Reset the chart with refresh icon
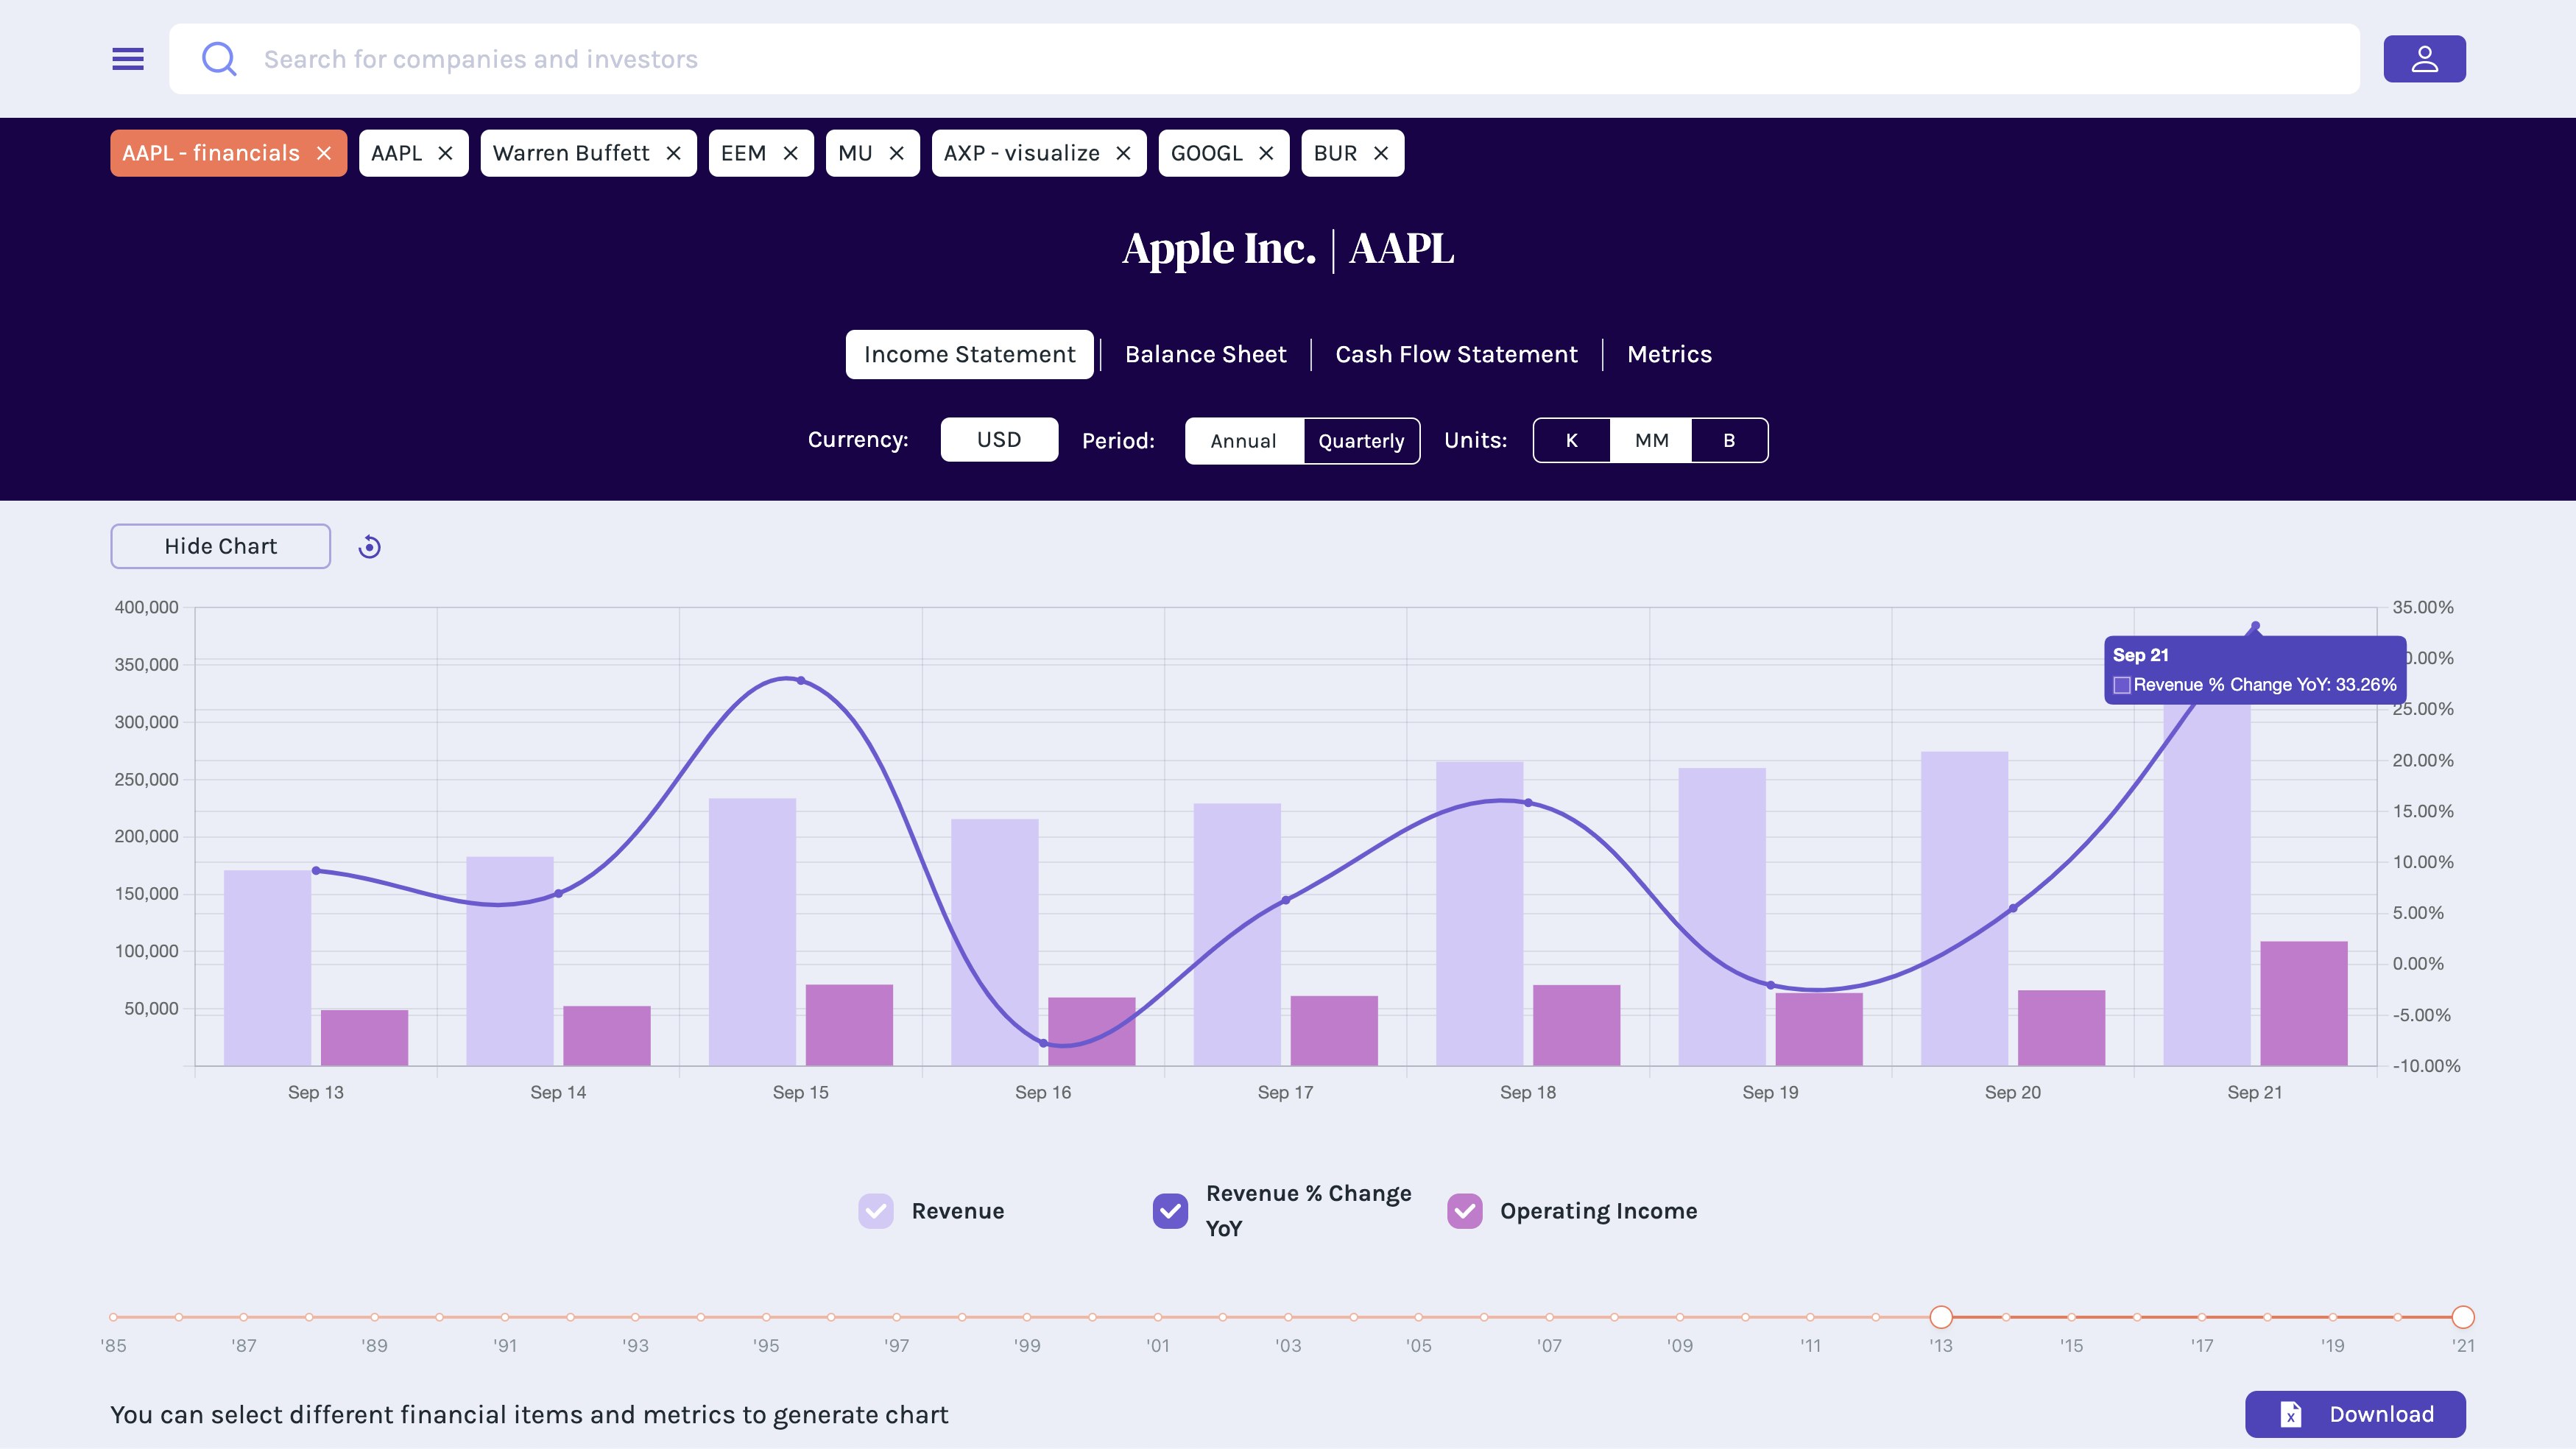Image resolution: width=2576 pixels, height=1449 pixels. tap(369, 547)
